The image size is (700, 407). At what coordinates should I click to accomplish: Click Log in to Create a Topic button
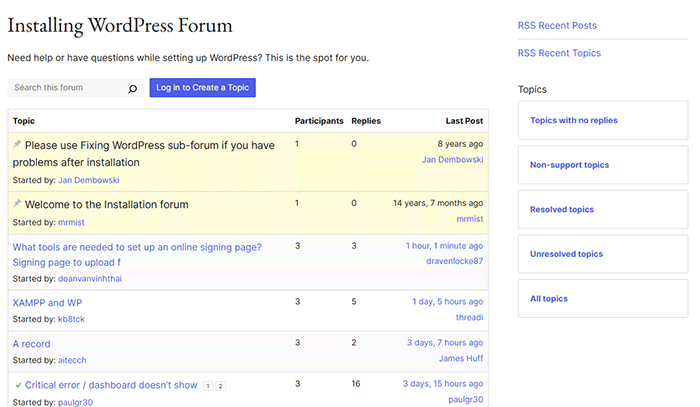203,88
